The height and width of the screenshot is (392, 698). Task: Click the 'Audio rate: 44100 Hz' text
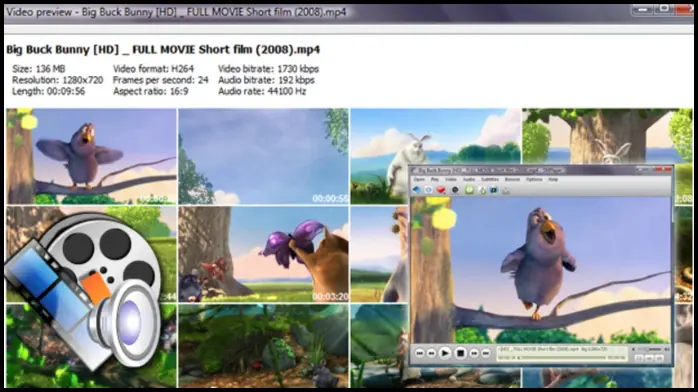[x=262, y=91]
